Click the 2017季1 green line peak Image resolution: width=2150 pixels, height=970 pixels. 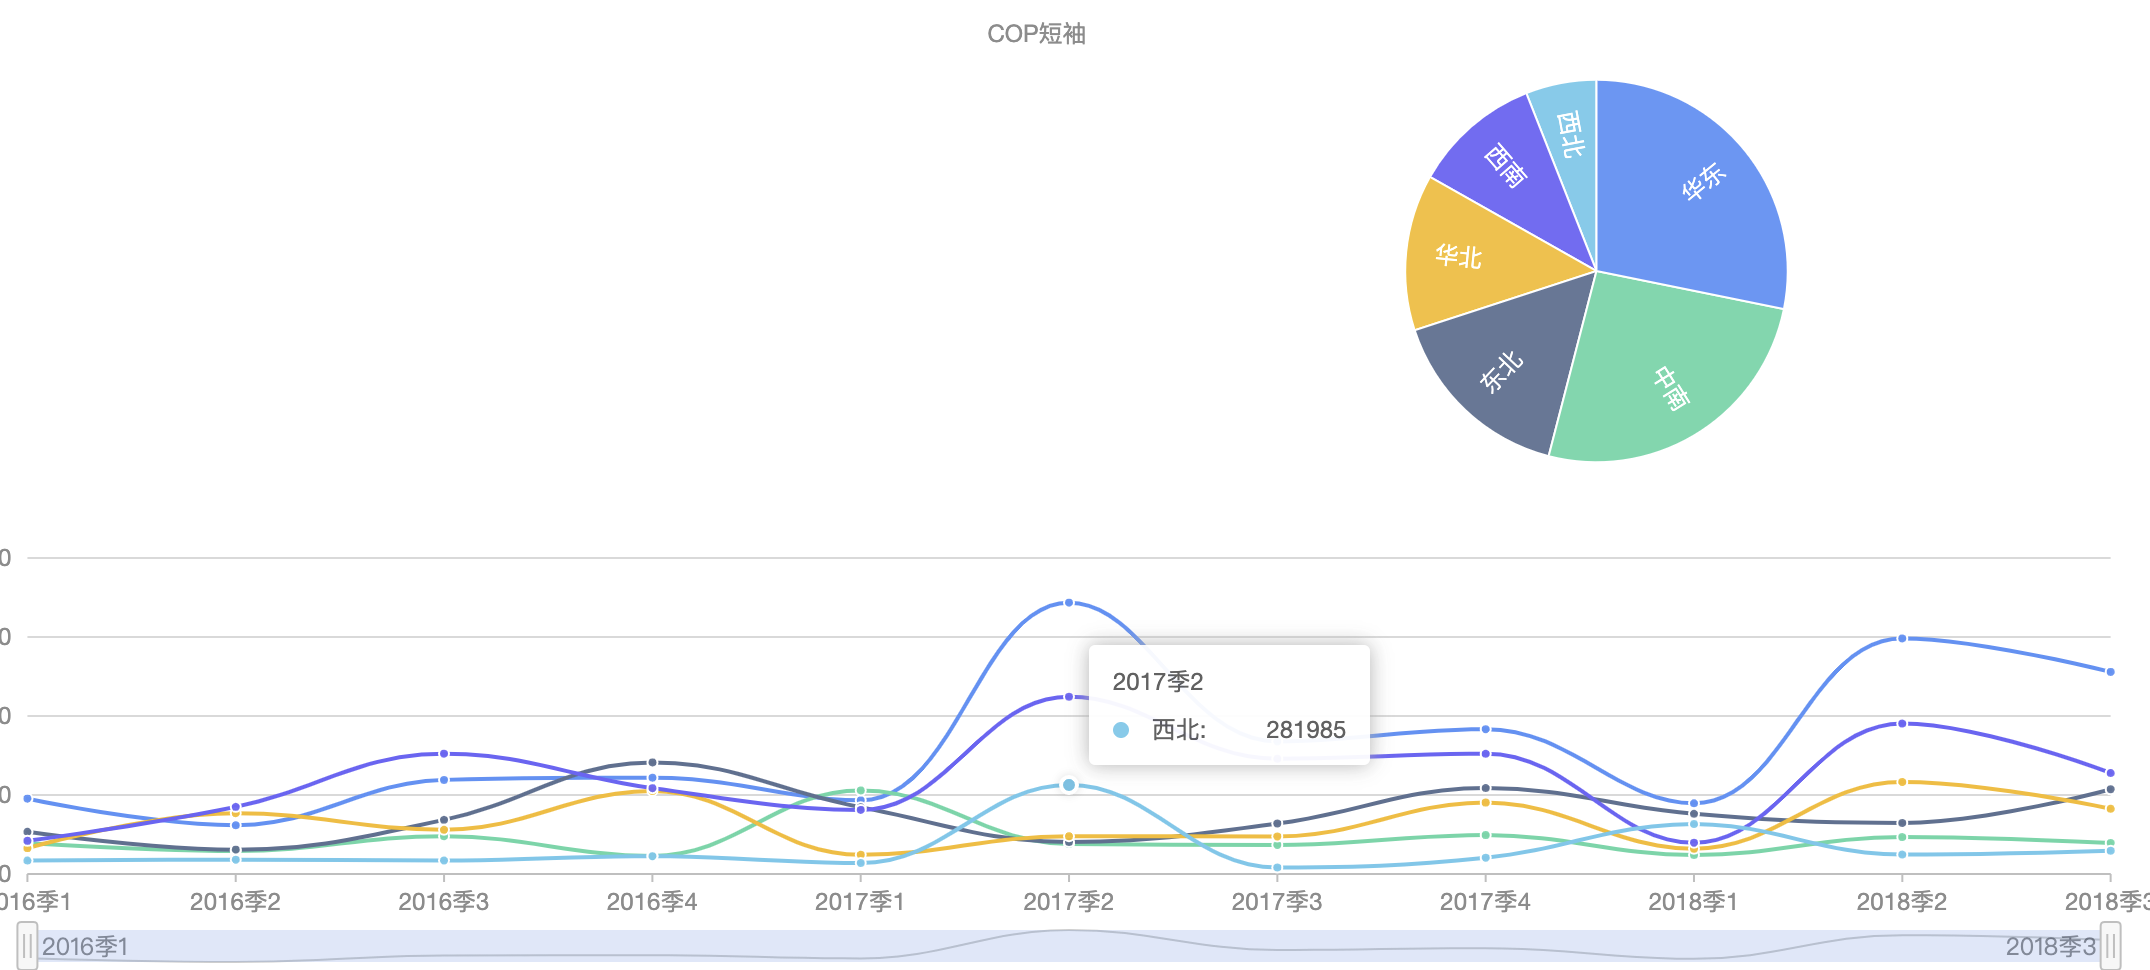click(x=862, y=790)
